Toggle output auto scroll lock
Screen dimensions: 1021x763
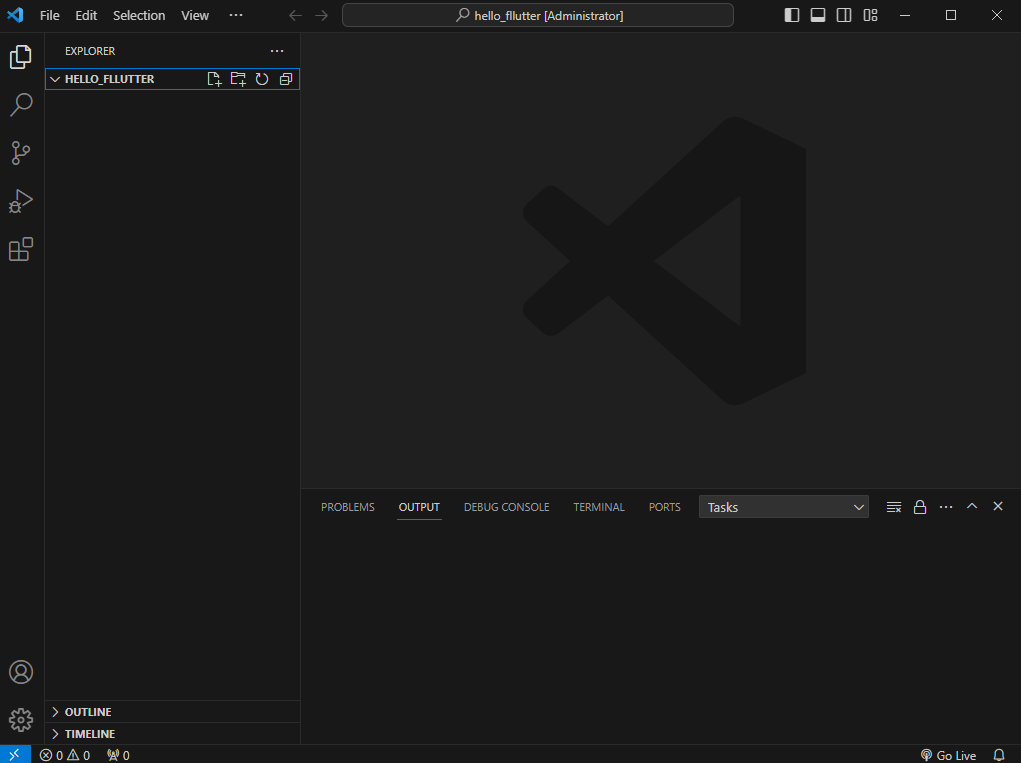(920, 507)
